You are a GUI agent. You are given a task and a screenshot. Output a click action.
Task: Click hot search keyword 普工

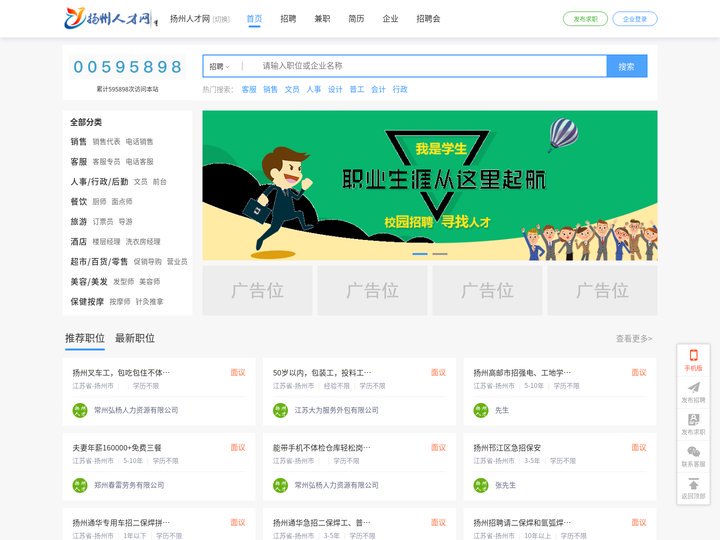[x=357, y=90]
